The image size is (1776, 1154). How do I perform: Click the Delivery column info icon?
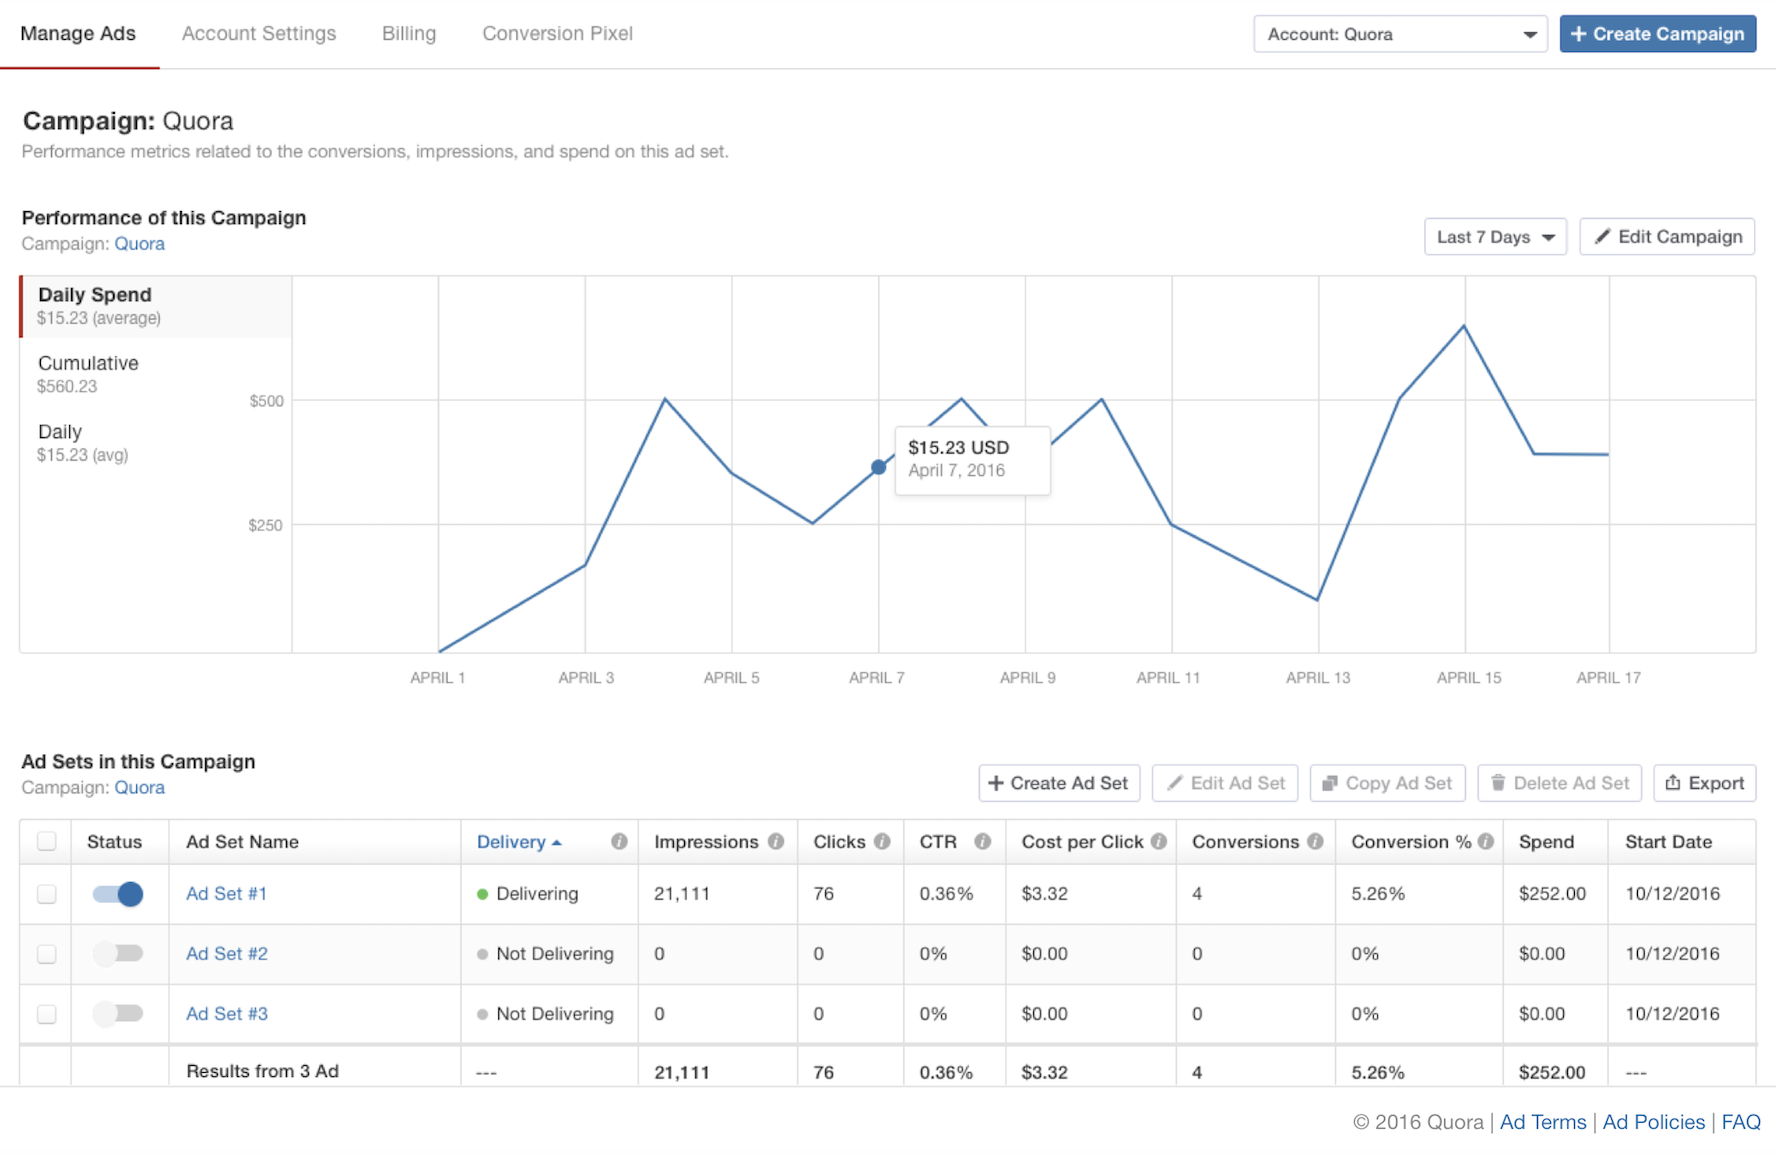tap(619, 842)
